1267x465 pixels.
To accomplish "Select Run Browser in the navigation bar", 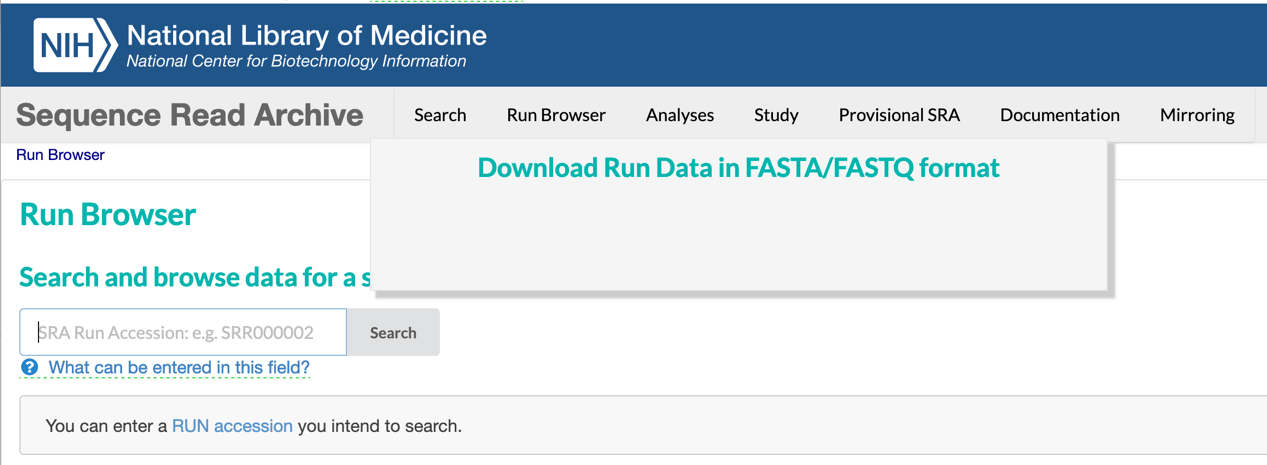I will click(556, 115).
